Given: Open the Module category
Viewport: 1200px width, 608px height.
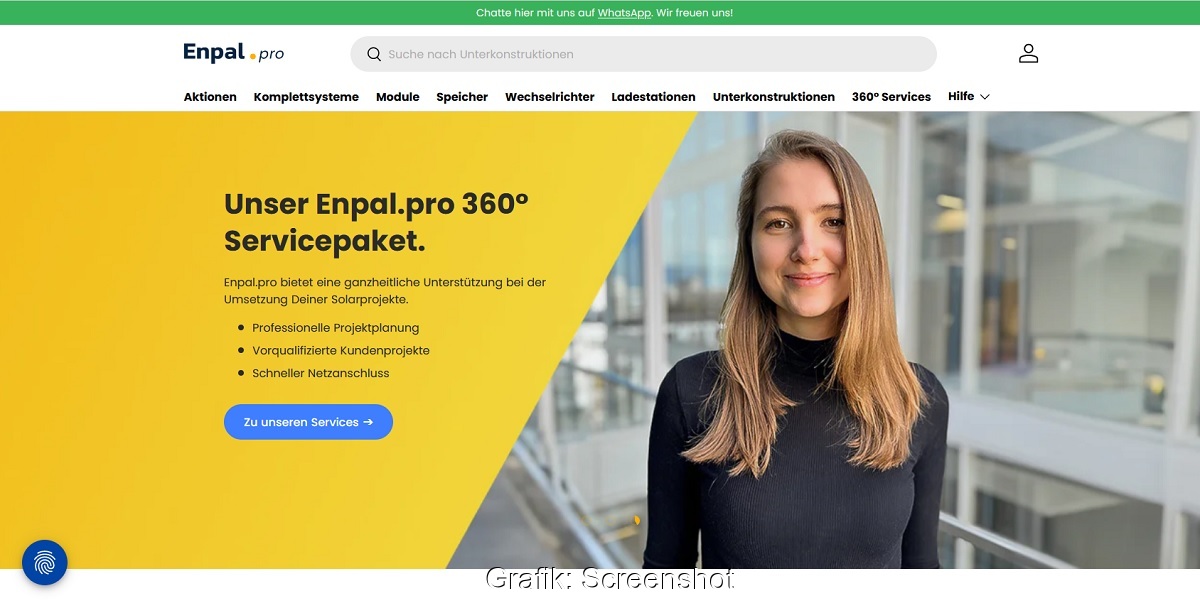Looking at the screenshot, I should (x=398, y=97).
